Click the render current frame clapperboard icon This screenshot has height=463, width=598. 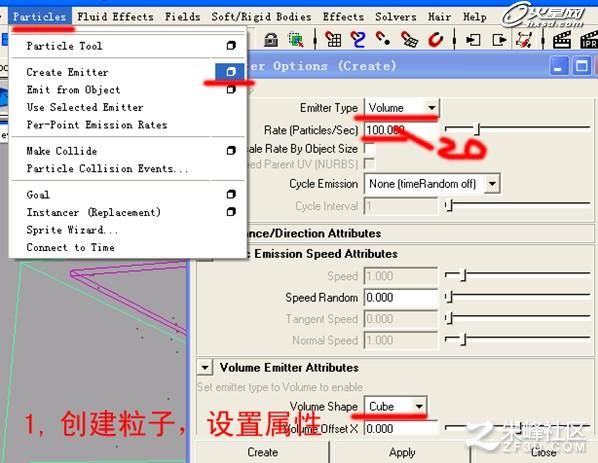(x=562, y=39)
